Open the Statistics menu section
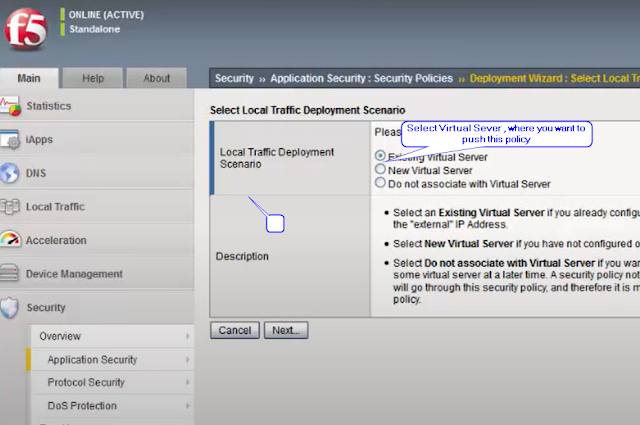 (97, 106)
